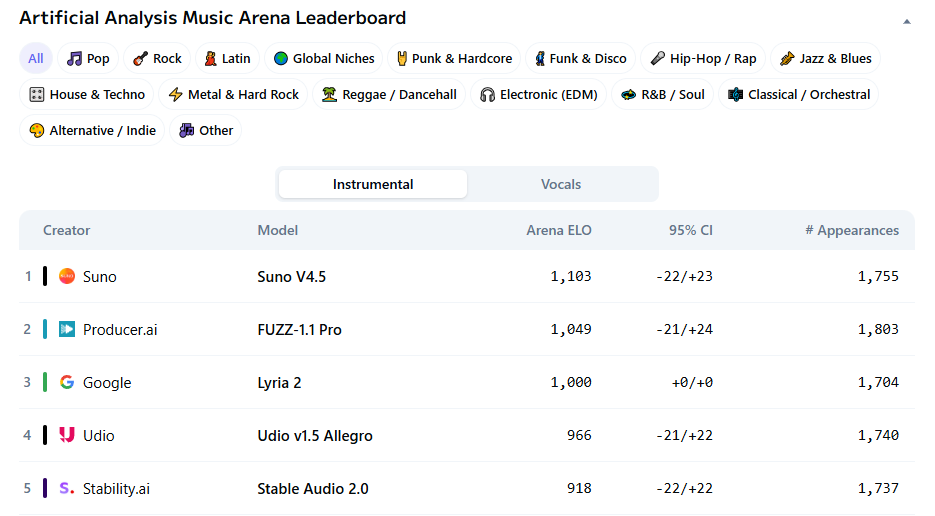Screen dimensions: 935x516
Task: Click the Suno logo icon
Action: (x=67, y=276)
